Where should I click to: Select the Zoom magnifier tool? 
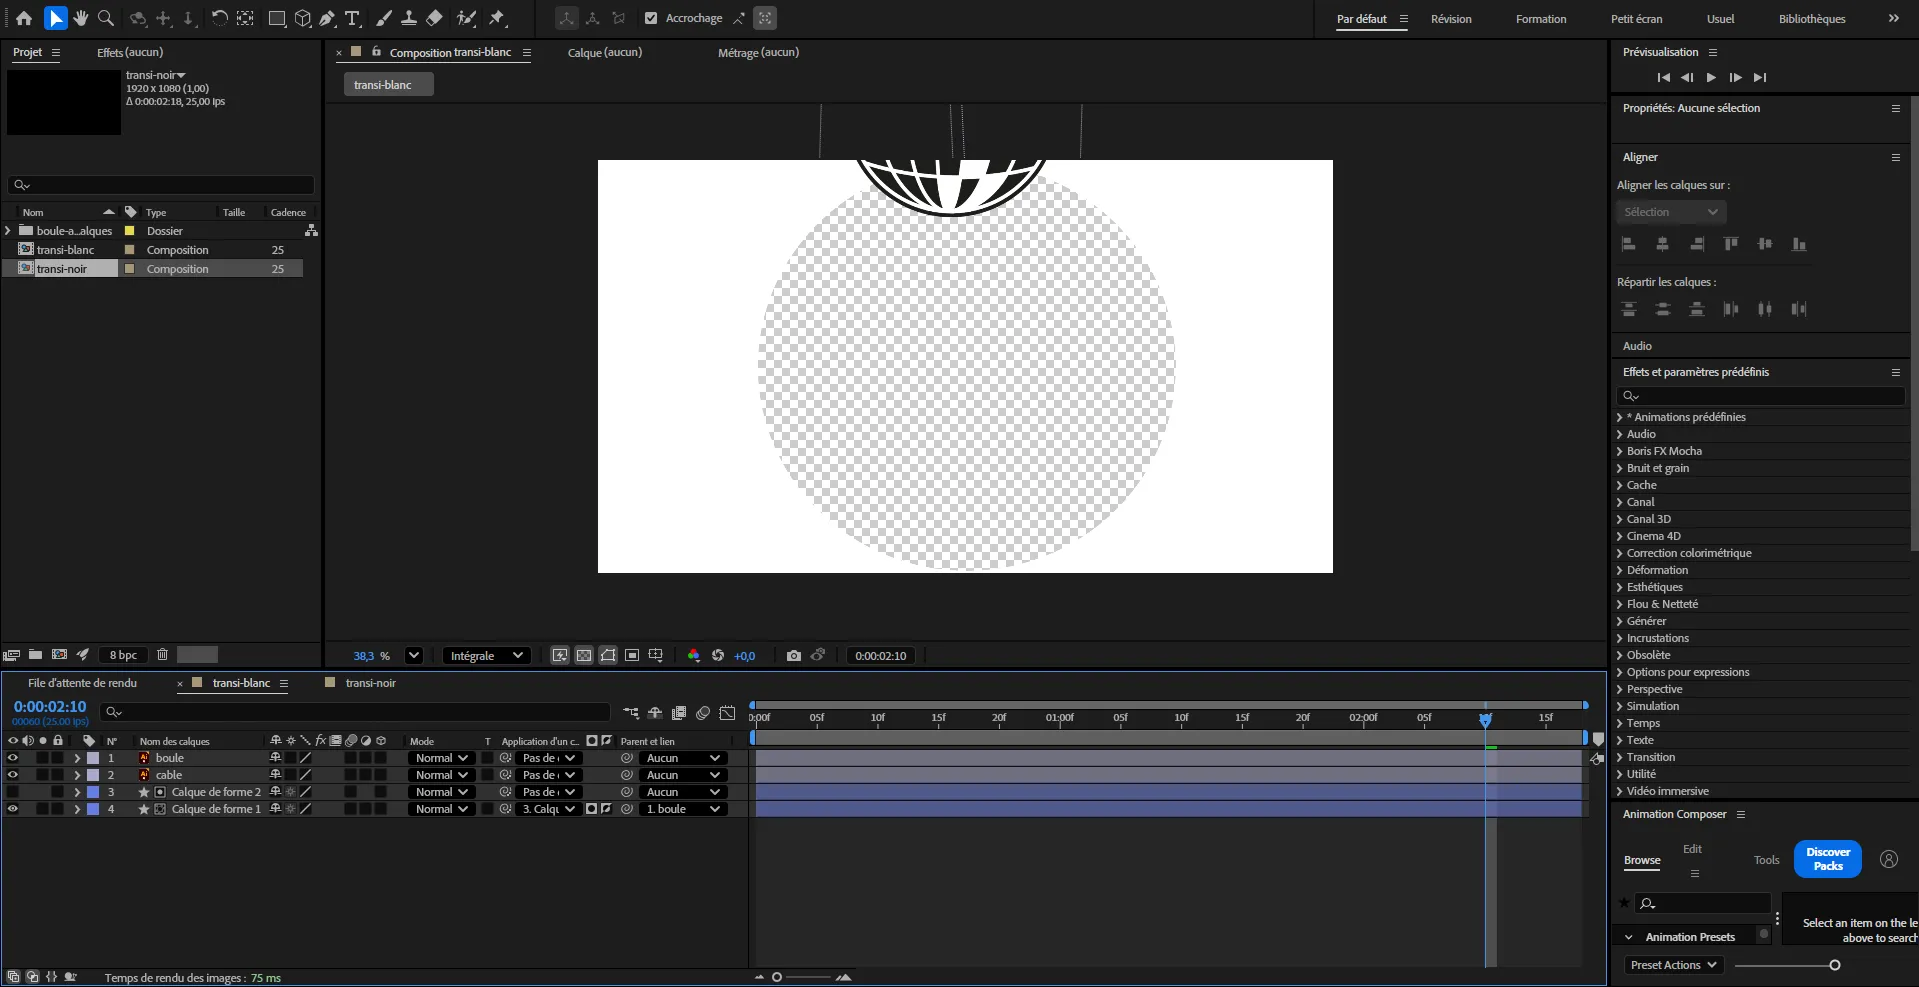coord(106,18)
